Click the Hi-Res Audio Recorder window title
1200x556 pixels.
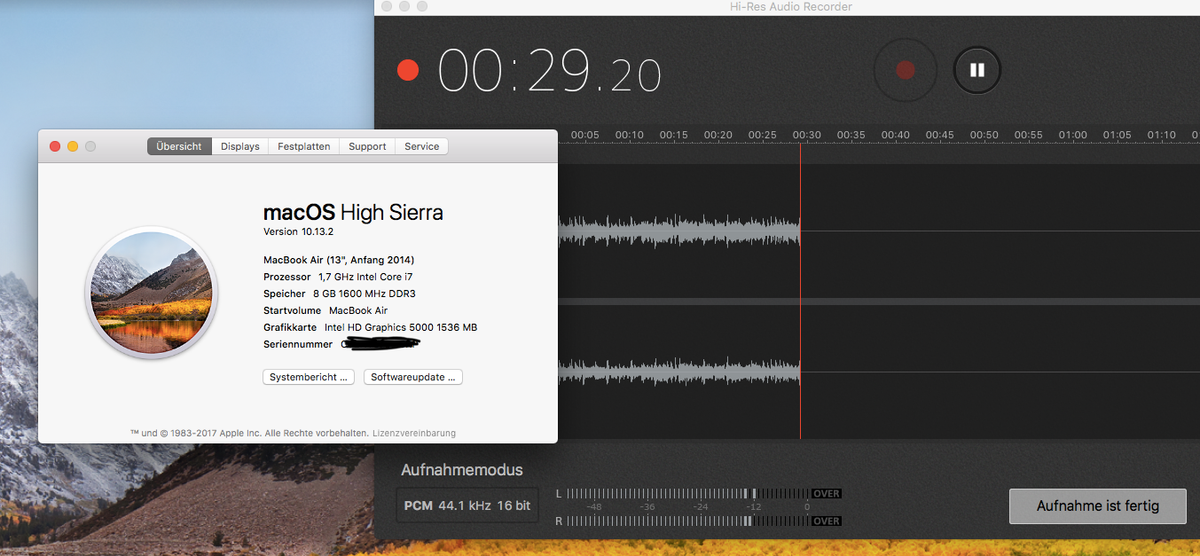(792, 7)
